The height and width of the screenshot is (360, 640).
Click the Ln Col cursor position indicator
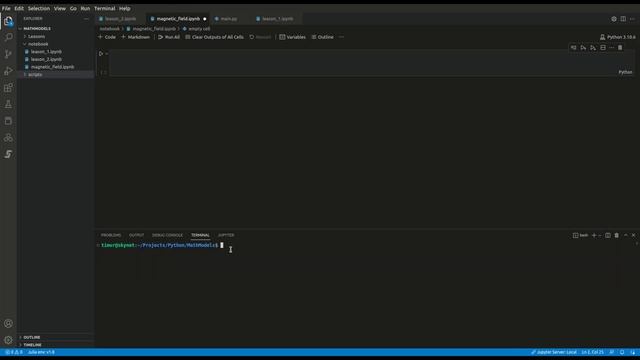pyautogui.click(x=592, y=352)
